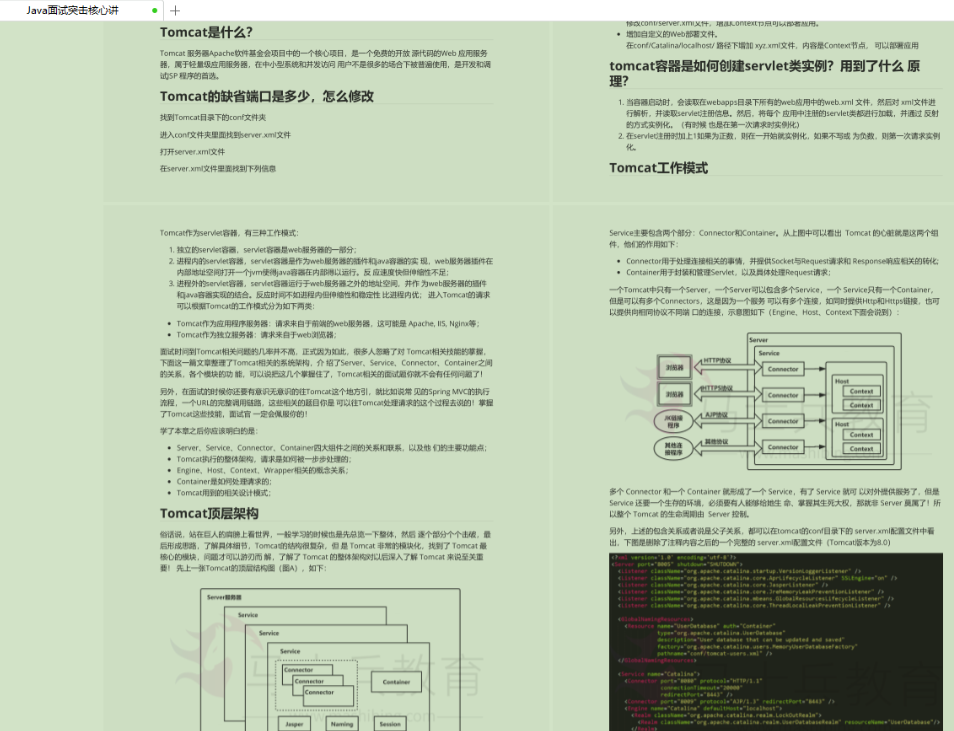Image resolution: width=954 pixels, height=731 pixels.
Task: Click the Server diagram image on right page
Action: coord(778,401)
